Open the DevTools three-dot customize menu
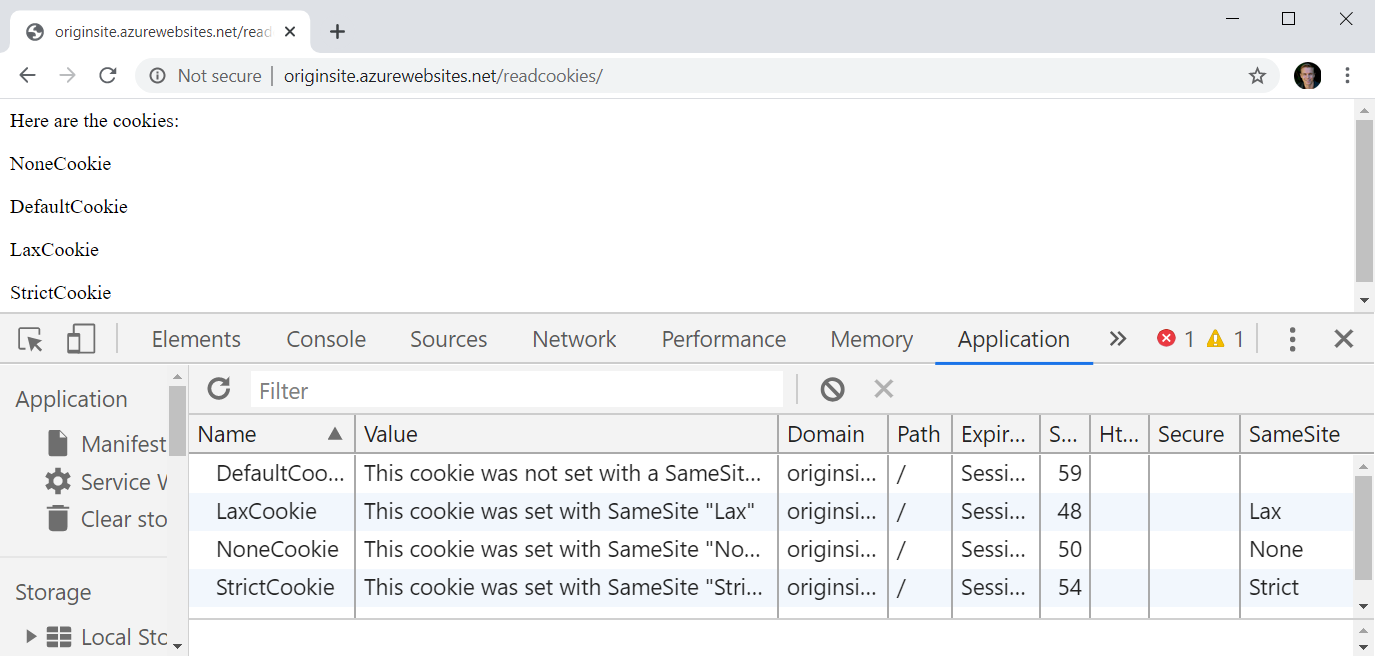 (x=1292, y=340)
